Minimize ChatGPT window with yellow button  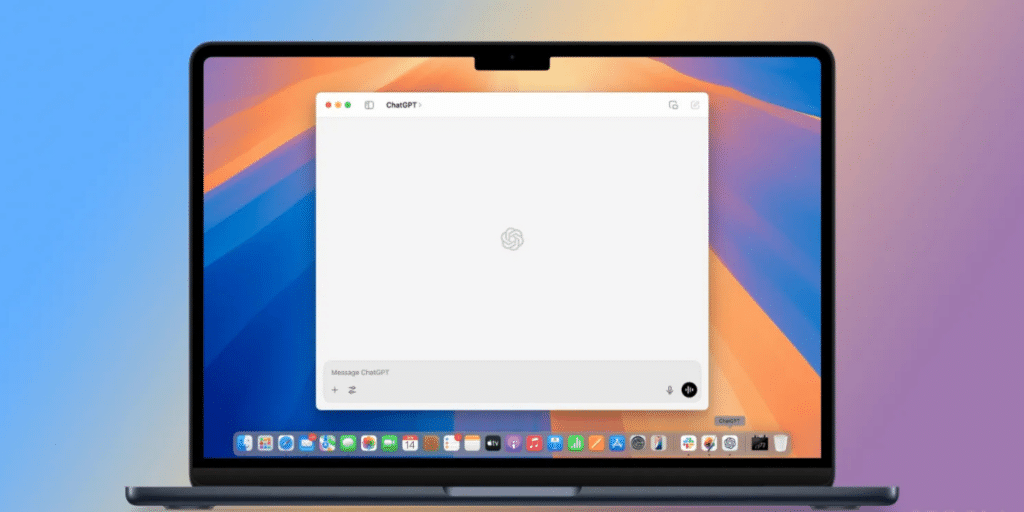click(x=338, y=105)
